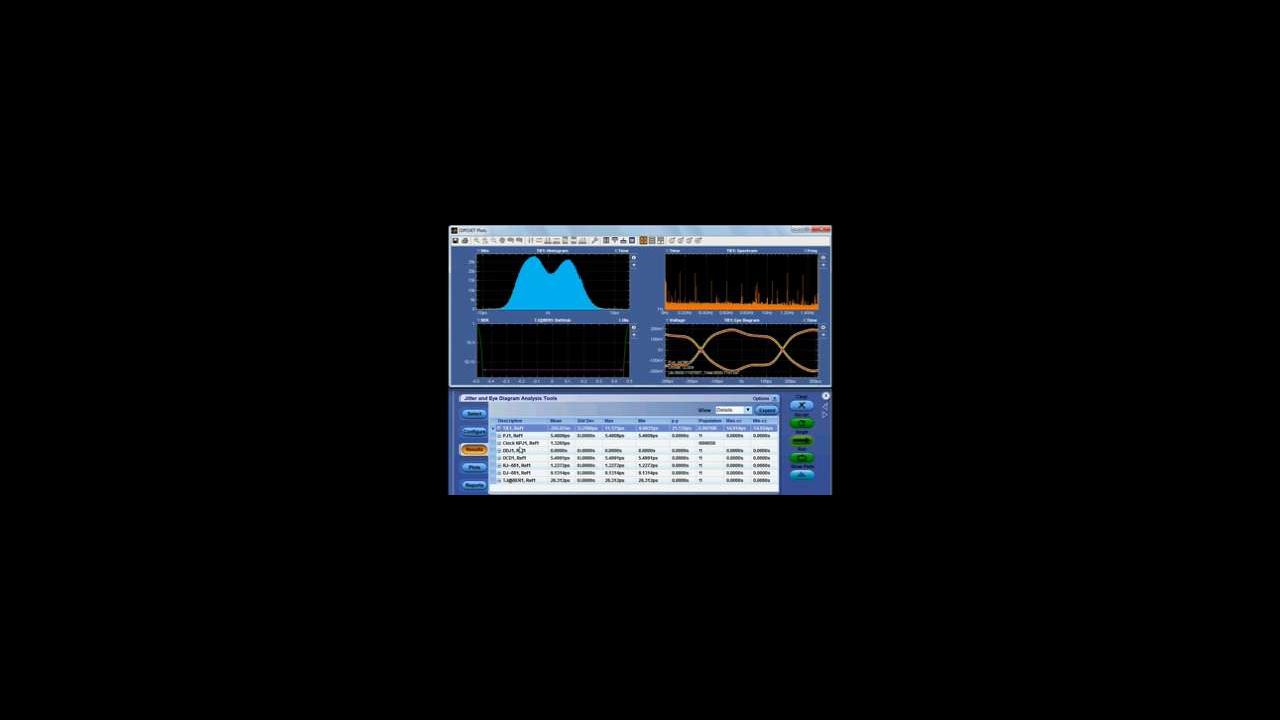Expand the Clock NPJ1, Ref1 row
The height and width of the screenshot is (720, 1280).
(499, 443)
